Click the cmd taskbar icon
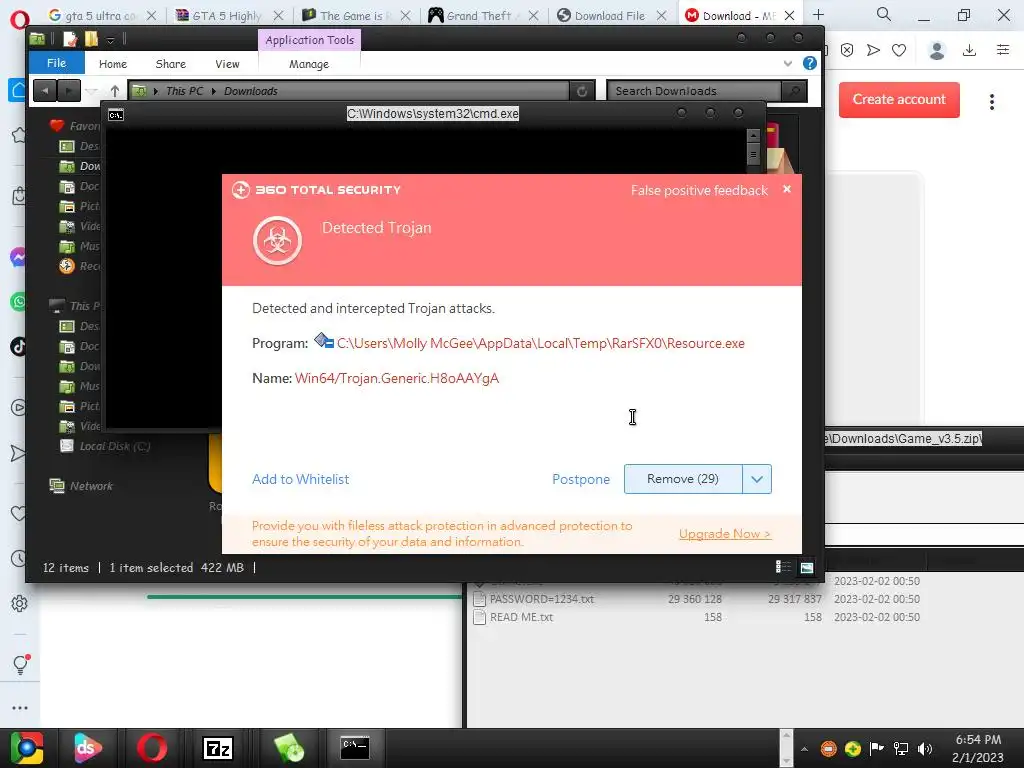Screen dimensions: 1024x768 [x=355, y=748]
